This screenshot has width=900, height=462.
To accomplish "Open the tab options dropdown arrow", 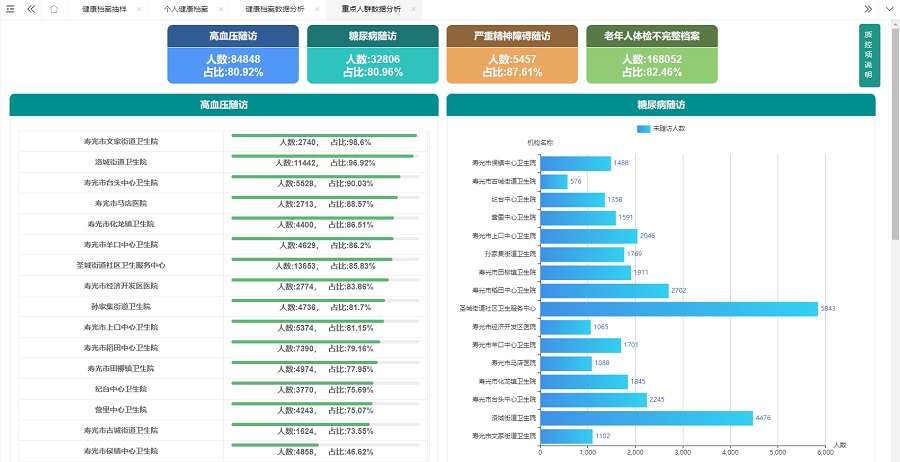I will point(889,8).
